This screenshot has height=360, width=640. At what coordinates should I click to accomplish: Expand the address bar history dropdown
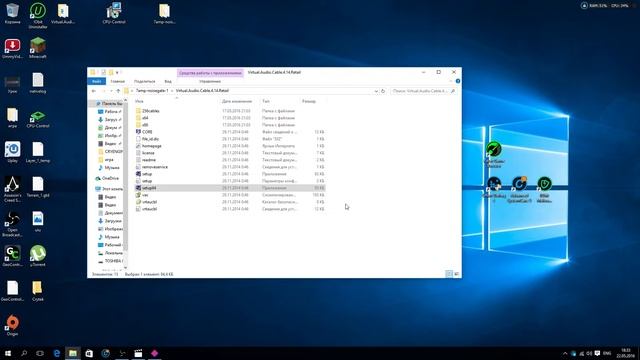tap(376, 91)
